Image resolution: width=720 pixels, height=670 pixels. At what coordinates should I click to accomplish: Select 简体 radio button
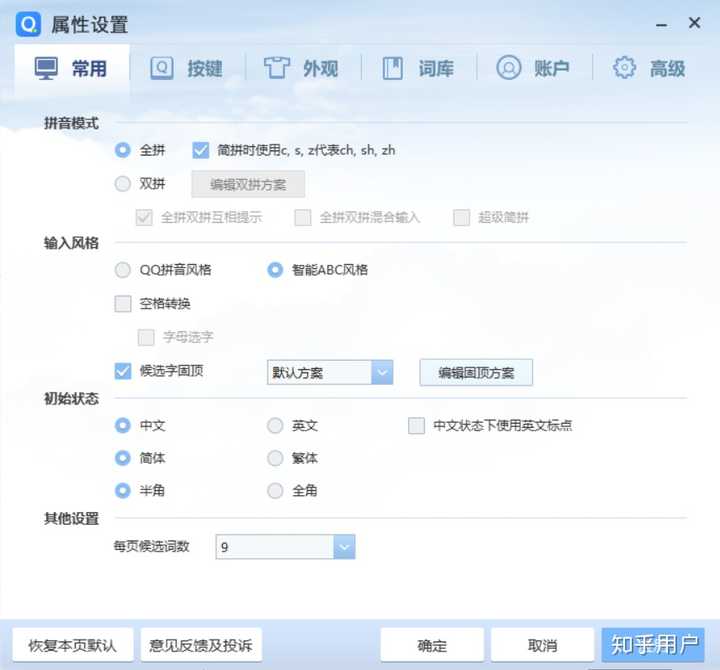[123, 458]
